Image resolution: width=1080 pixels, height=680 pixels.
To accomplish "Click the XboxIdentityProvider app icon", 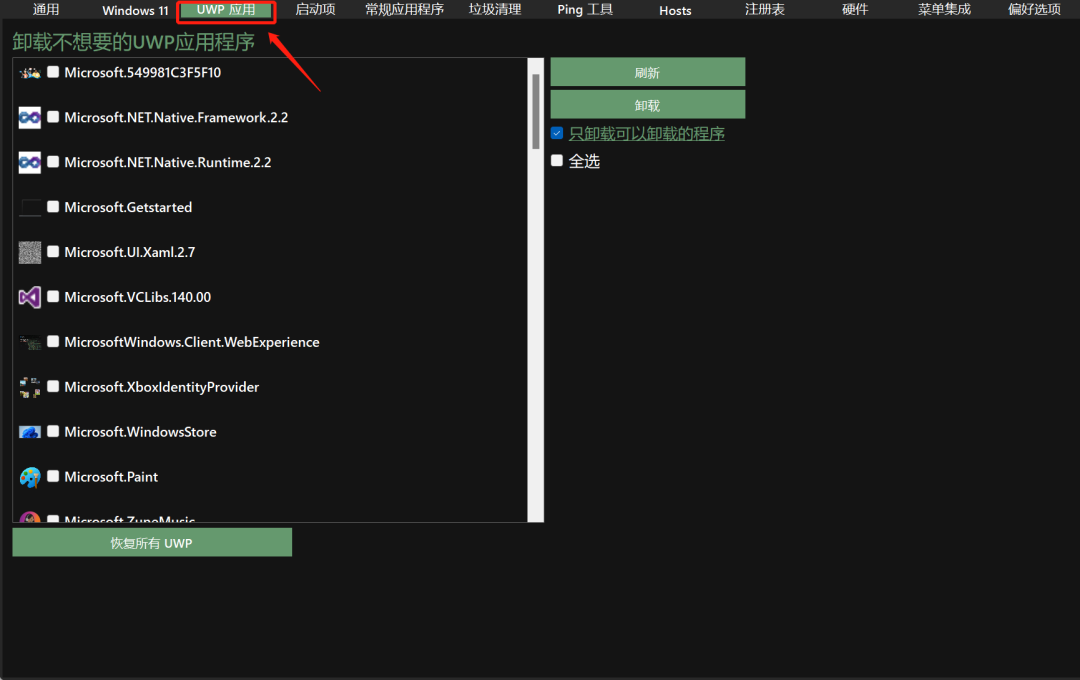I will 30,387.
